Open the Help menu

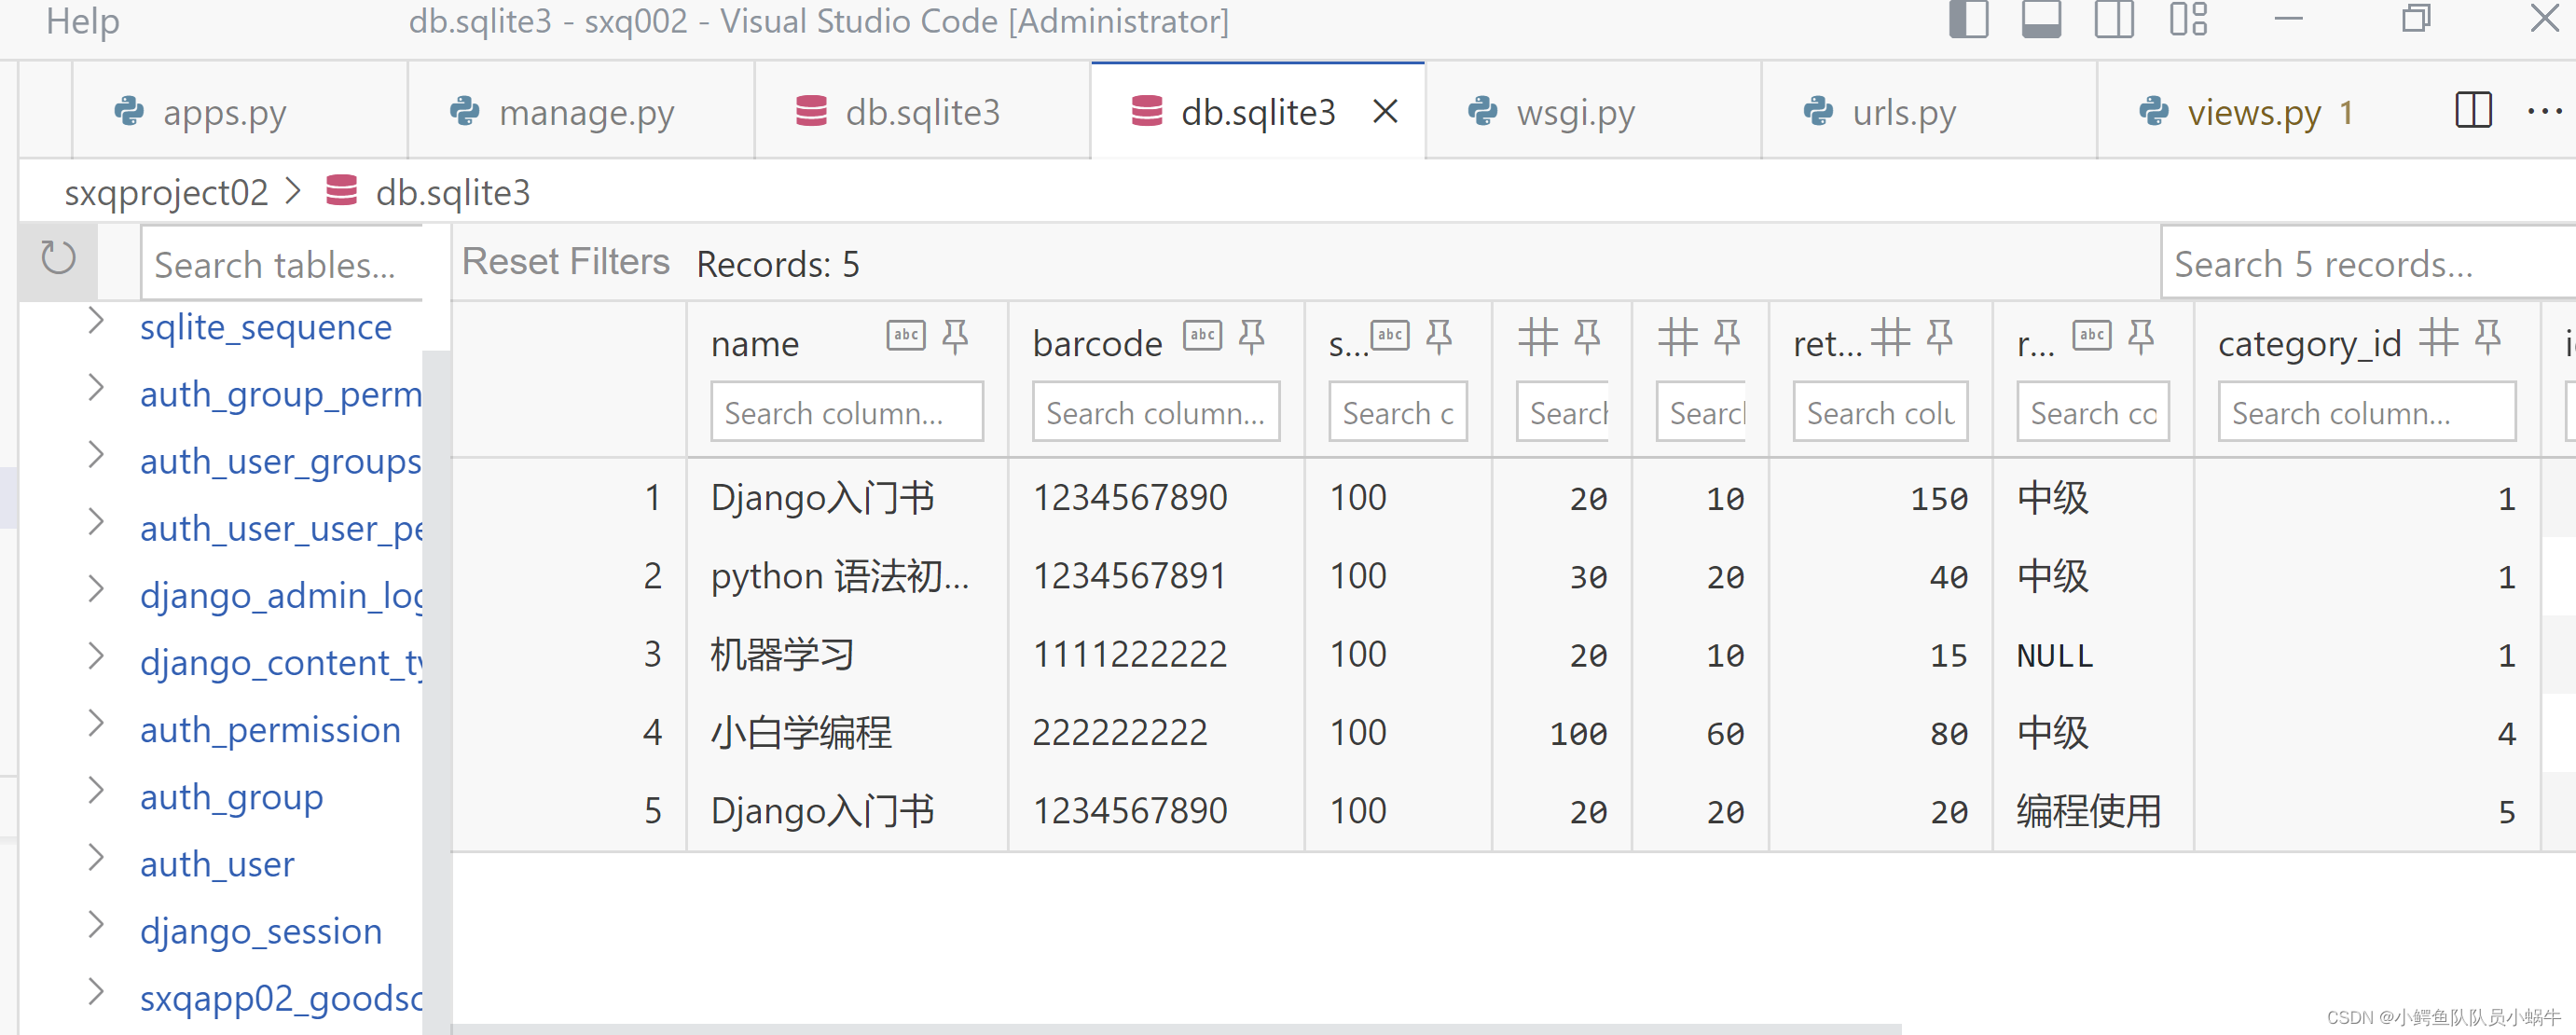coord(82,21)
